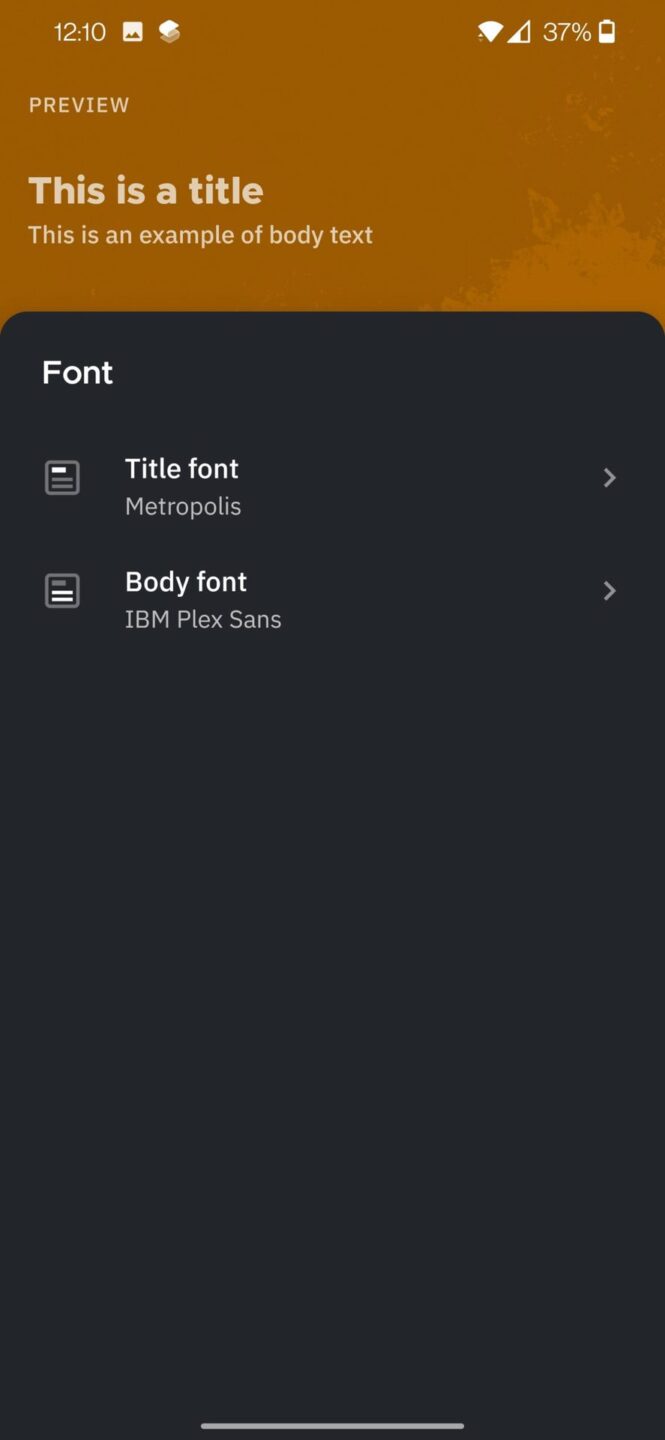The height and width of the screenshot is (1440, 665).
Task: Expand the Title font chevron
Action: (609, 477)
